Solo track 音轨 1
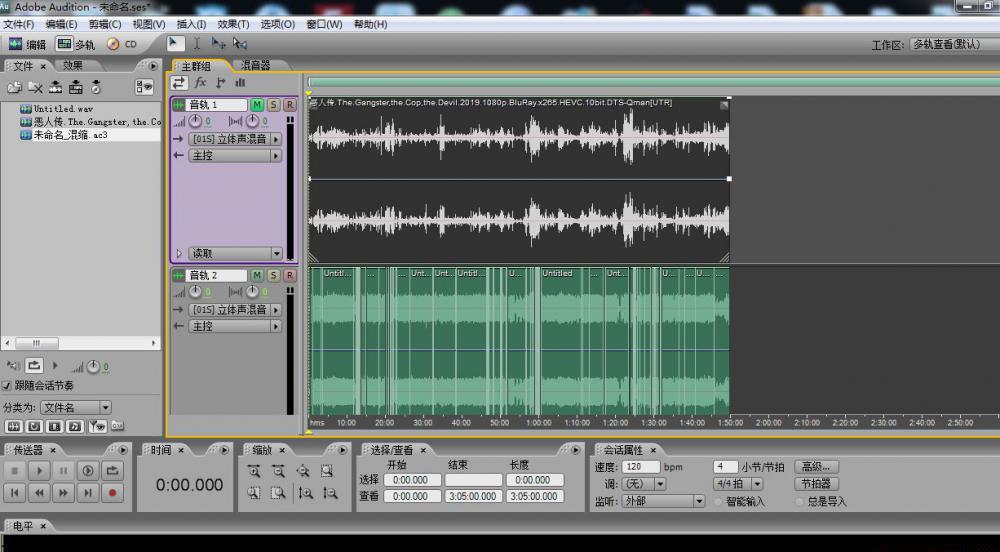This screenshot has width=1000, height=552. [274, 105]
